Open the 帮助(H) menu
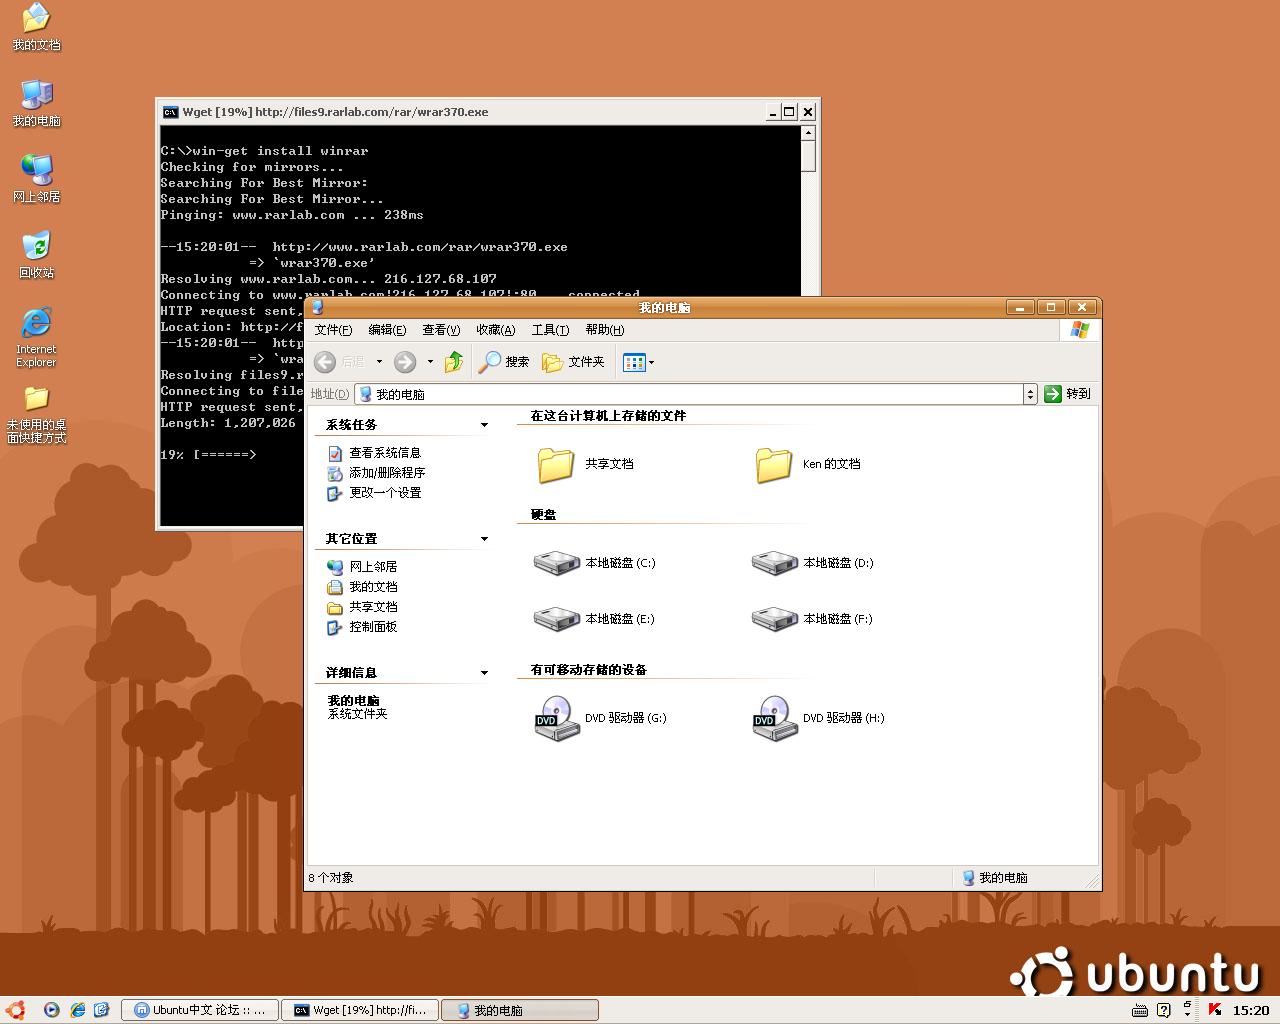The image size is (1280, 1024). pos(605,330)
